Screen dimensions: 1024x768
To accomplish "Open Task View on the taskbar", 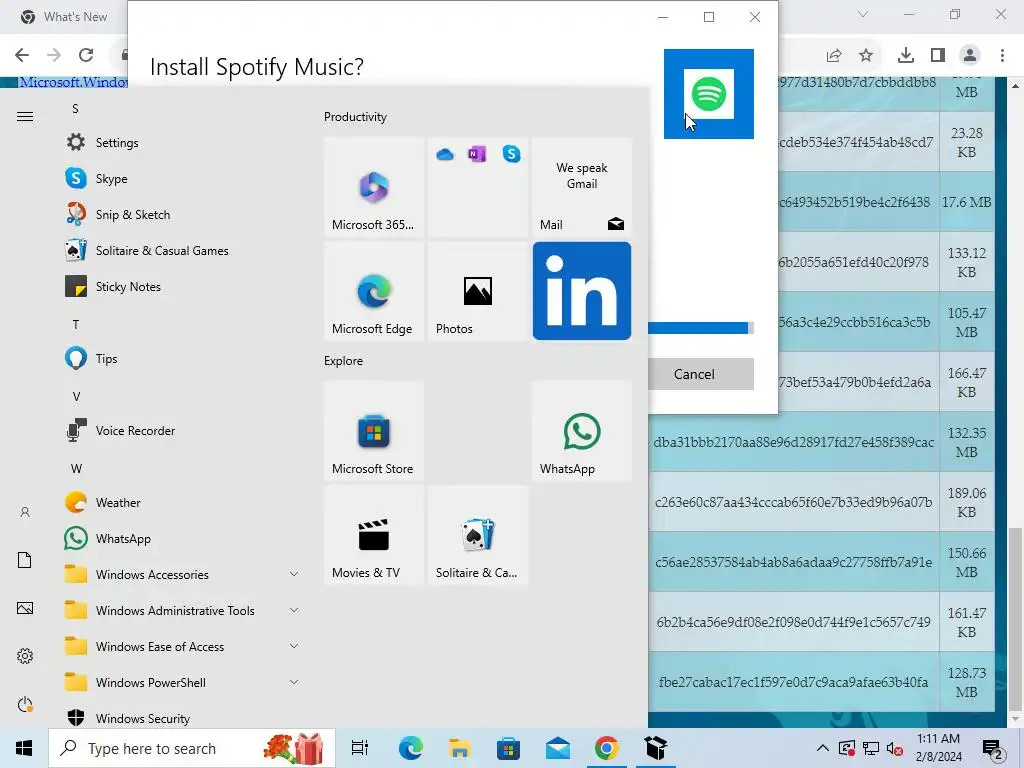I will point(360,748).
